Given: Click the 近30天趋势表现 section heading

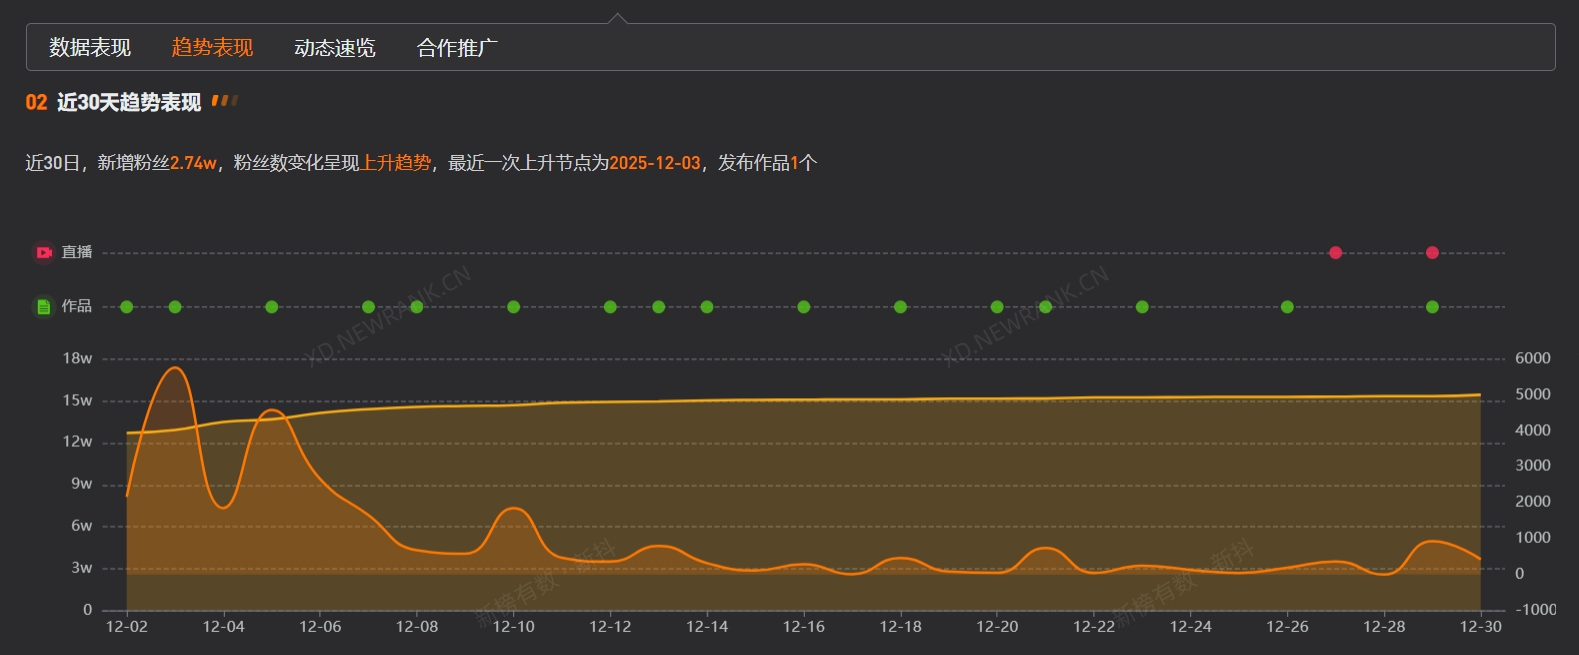Looking at the screenshot, I should pos(129,103).
